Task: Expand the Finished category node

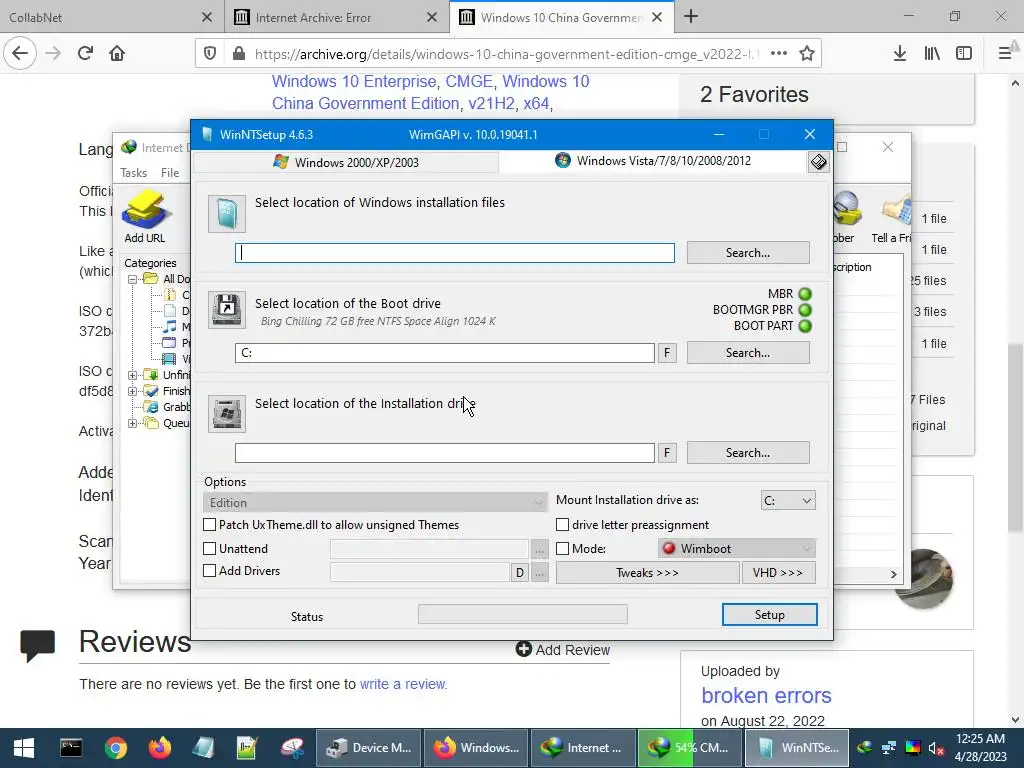Action: (133, 391)
